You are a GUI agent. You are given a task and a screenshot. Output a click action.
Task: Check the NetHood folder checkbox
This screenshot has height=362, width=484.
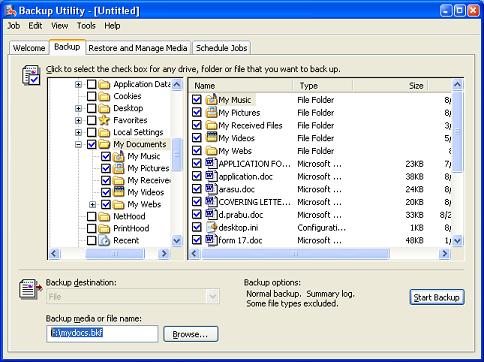(x=92, y=216)
